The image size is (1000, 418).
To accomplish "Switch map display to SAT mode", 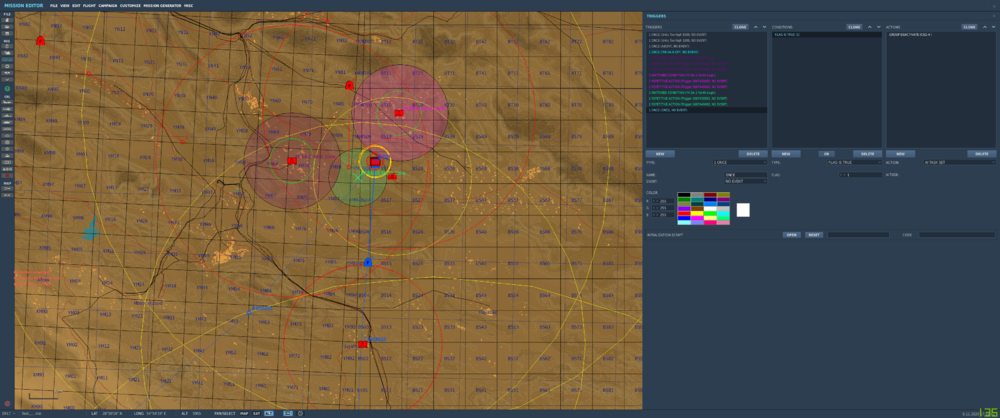I will pyautogui.click(x=256, y=412).
